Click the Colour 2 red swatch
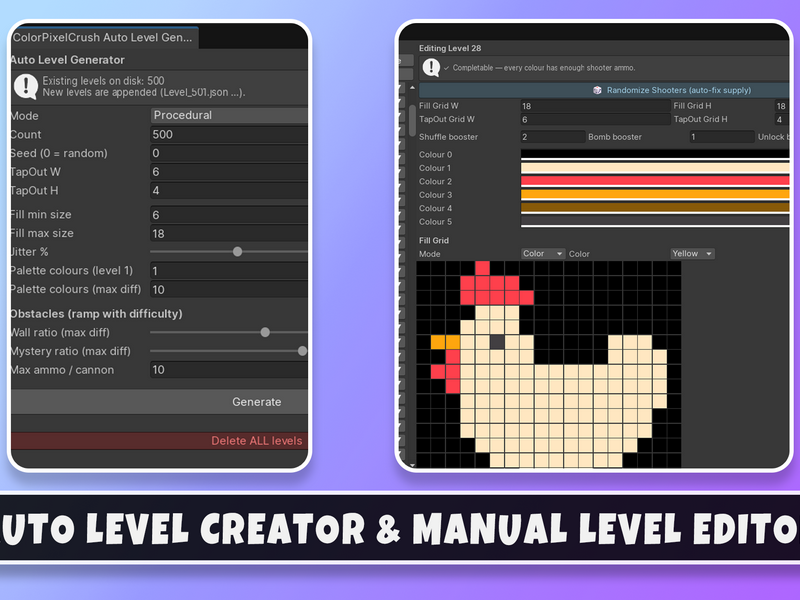Screen dimensions: 800x600 (x=655, y=181)
